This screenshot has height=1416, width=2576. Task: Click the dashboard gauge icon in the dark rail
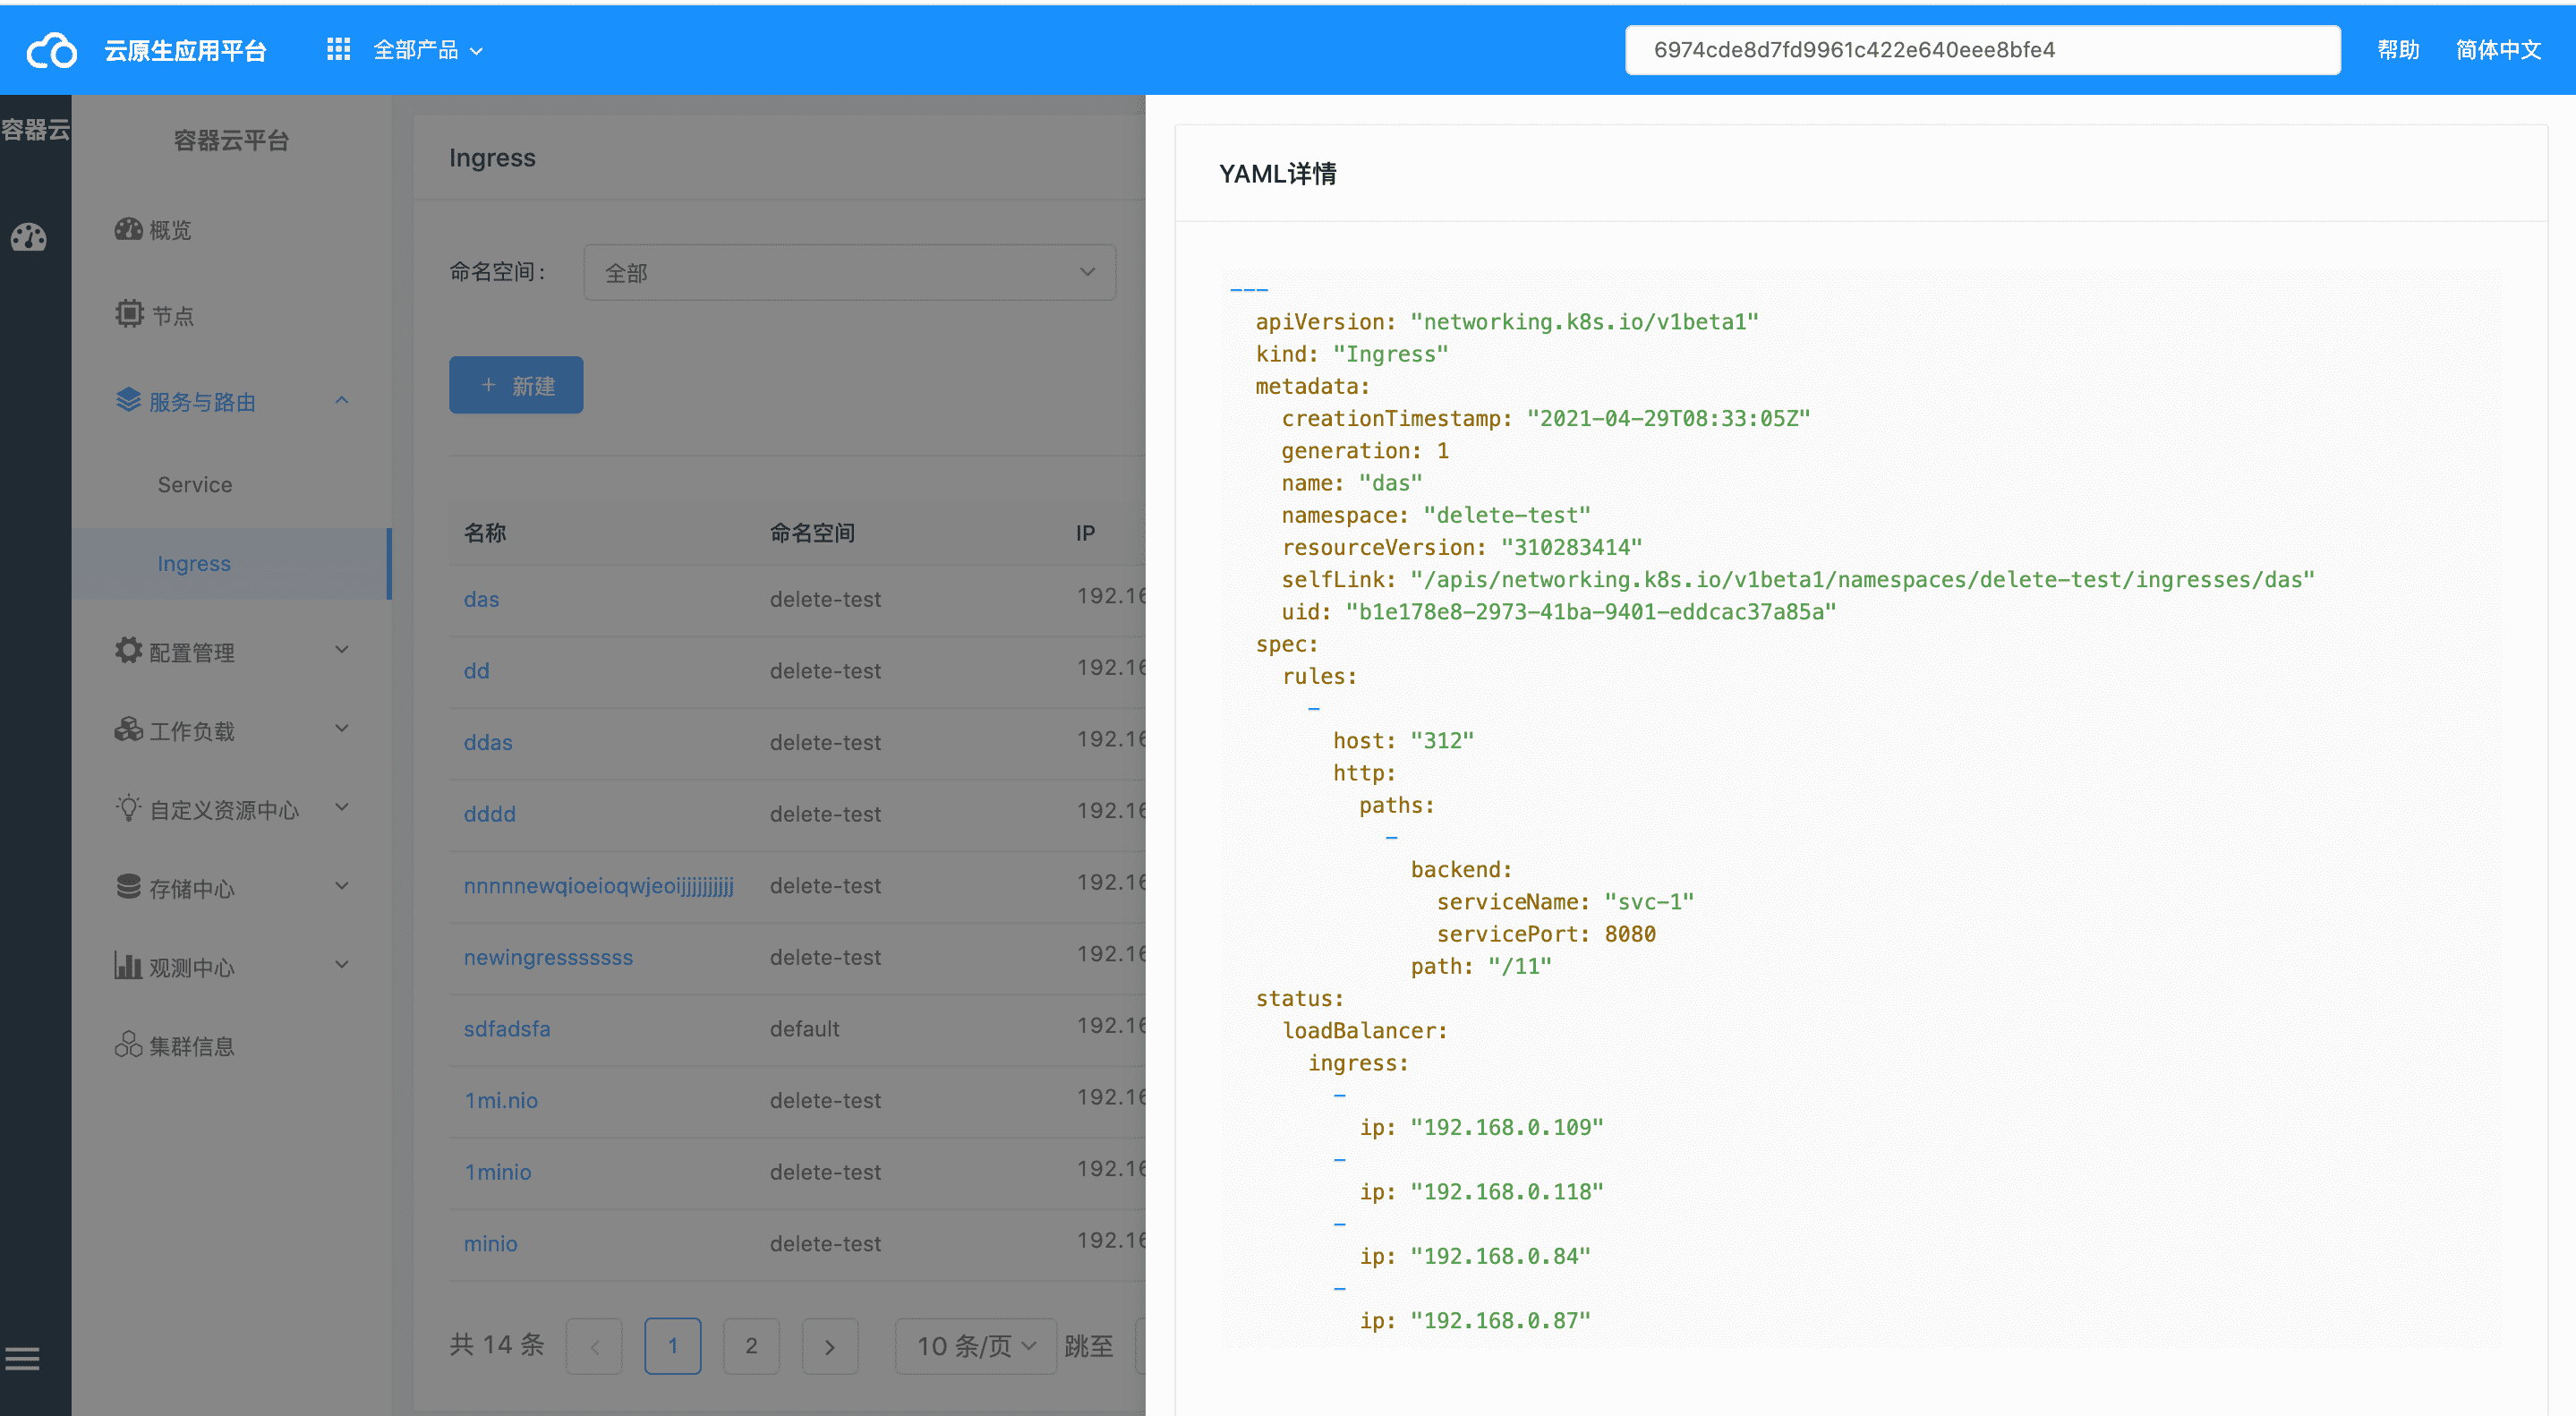point(29,237)
